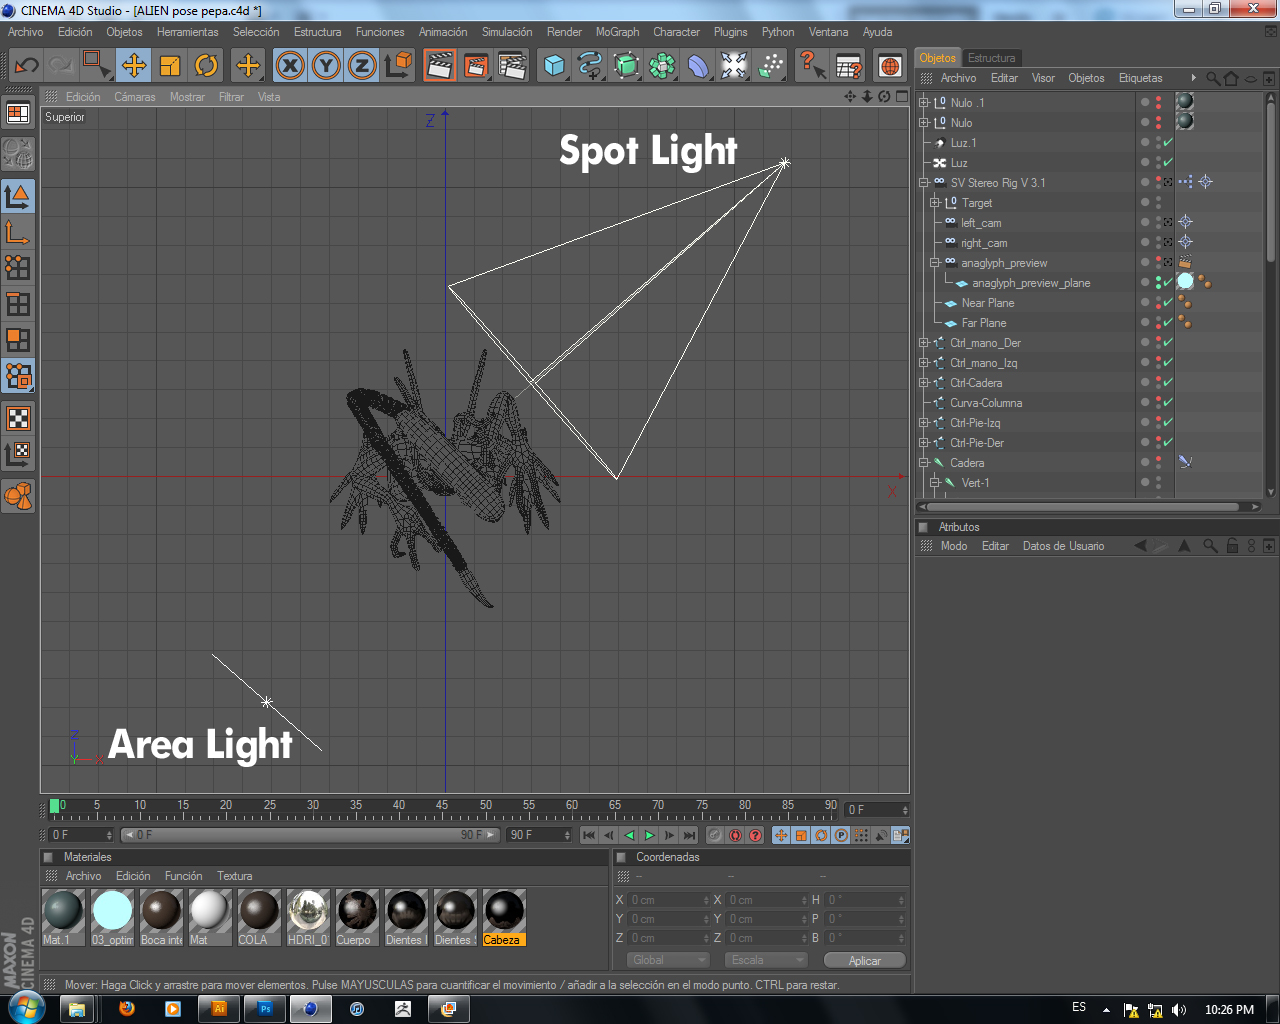
Task: Toggle visibility dots for Luz.1
Action: point(1159,142)
